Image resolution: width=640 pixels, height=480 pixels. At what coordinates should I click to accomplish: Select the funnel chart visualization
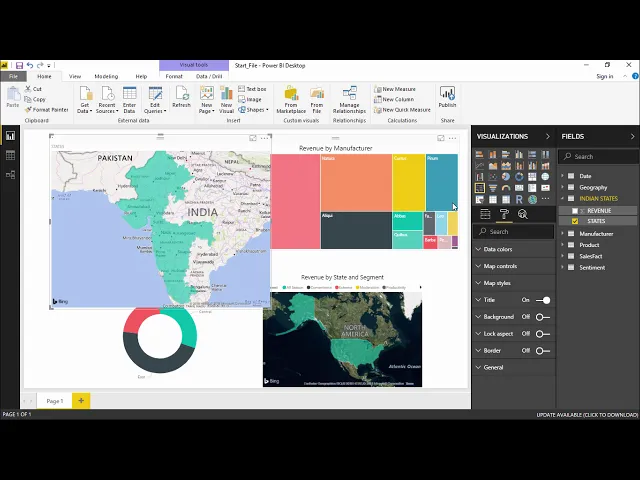coord(493,188)
